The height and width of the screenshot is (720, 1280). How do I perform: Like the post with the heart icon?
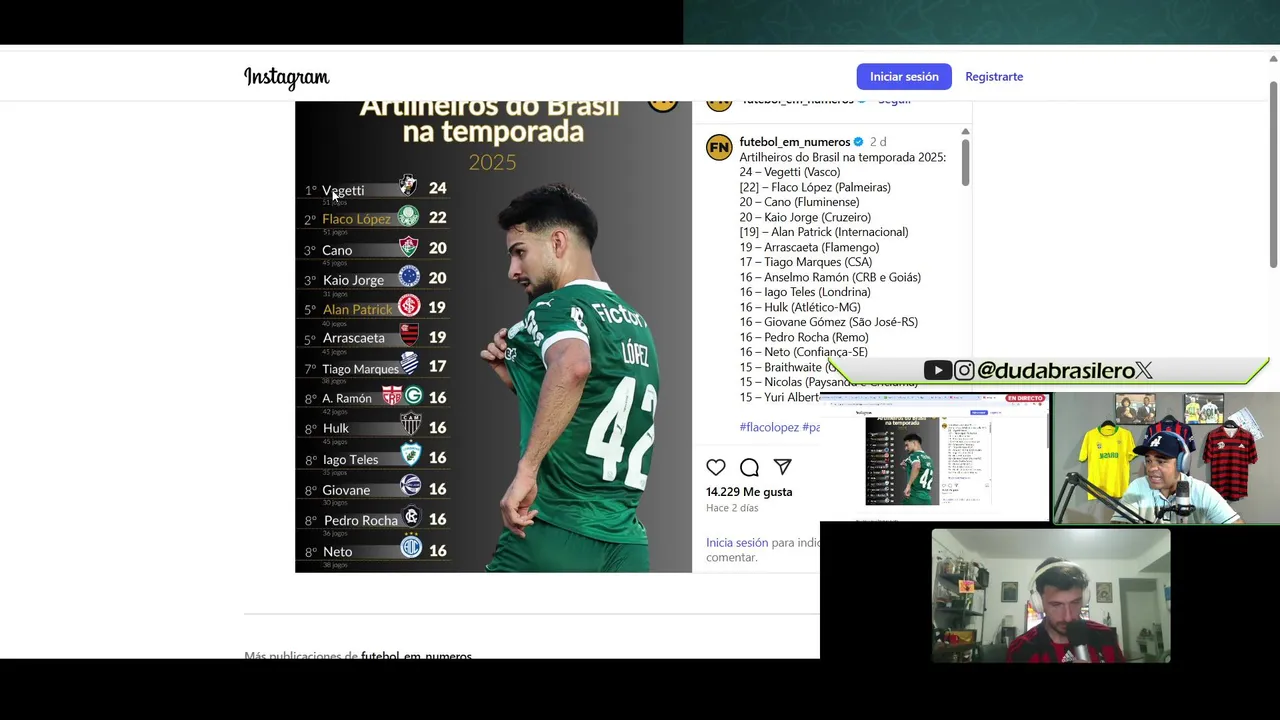[x=716, y=467]
